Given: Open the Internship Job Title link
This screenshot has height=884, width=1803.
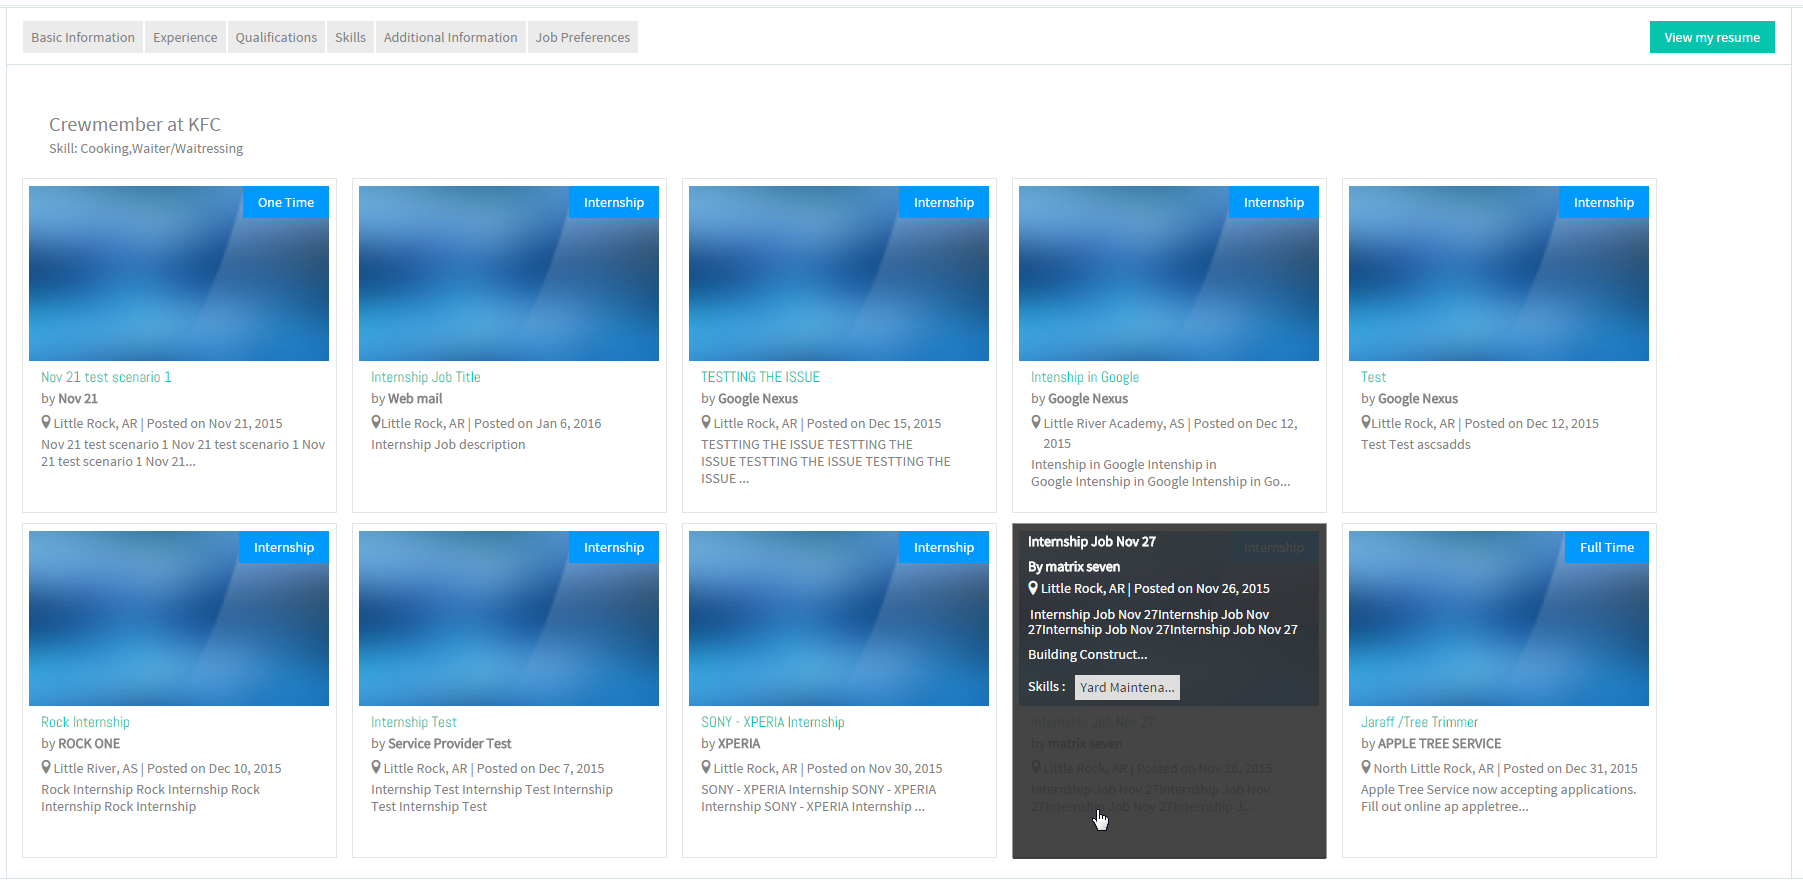Looking at the screenshot, I should (426, 377).
